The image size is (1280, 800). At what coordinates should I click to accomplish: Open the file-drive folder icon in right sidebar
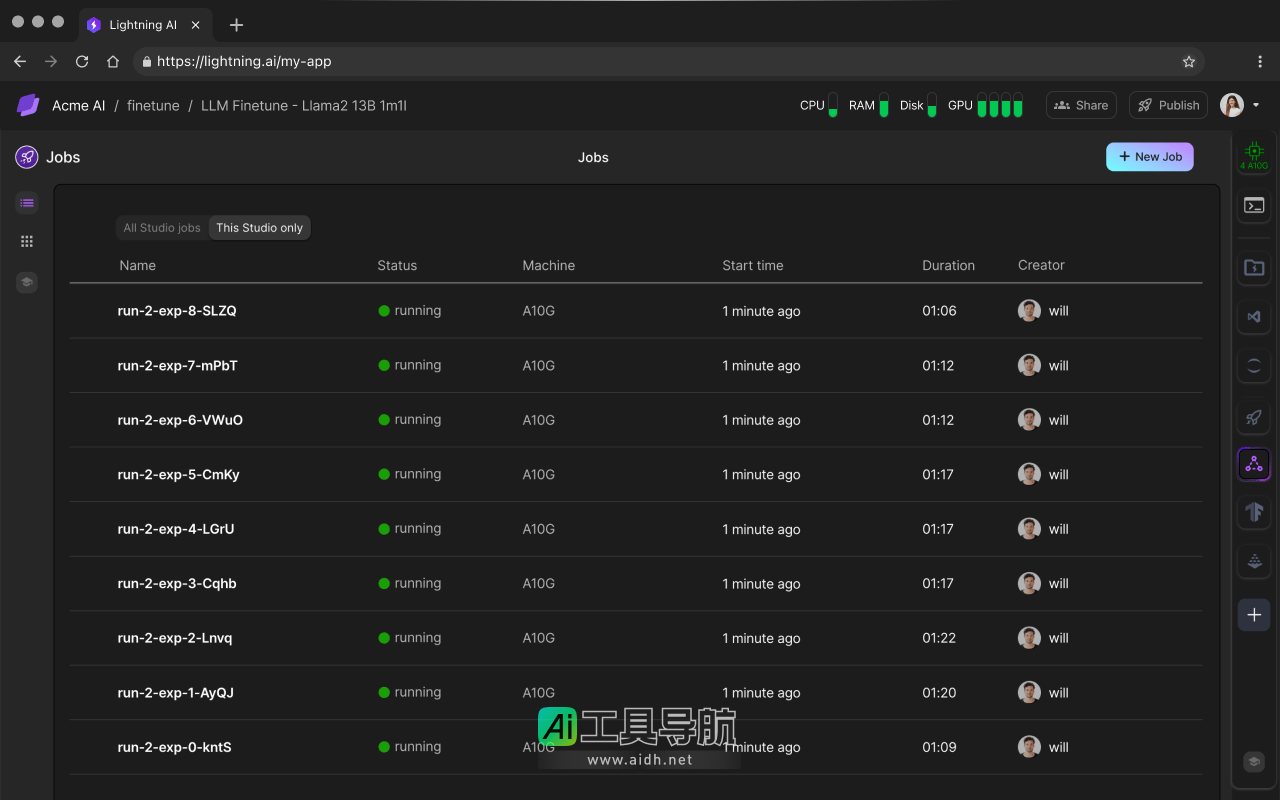[1253, 267]
